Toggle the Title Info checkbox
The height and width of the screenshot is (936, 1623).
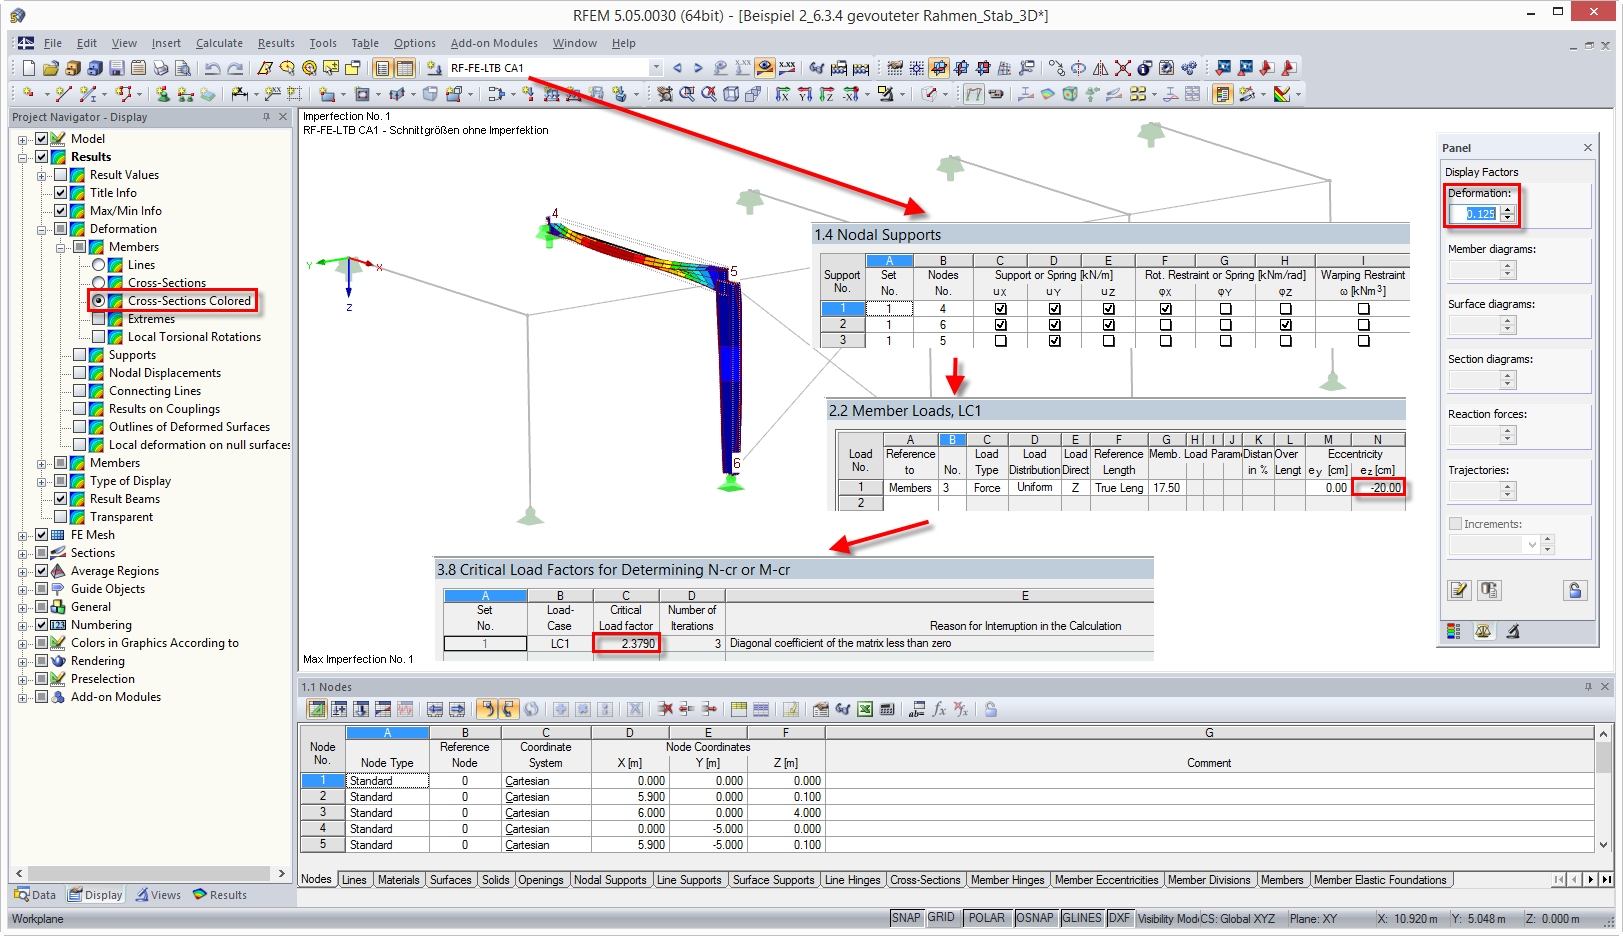pyautogui.click(x=61, y=193)
